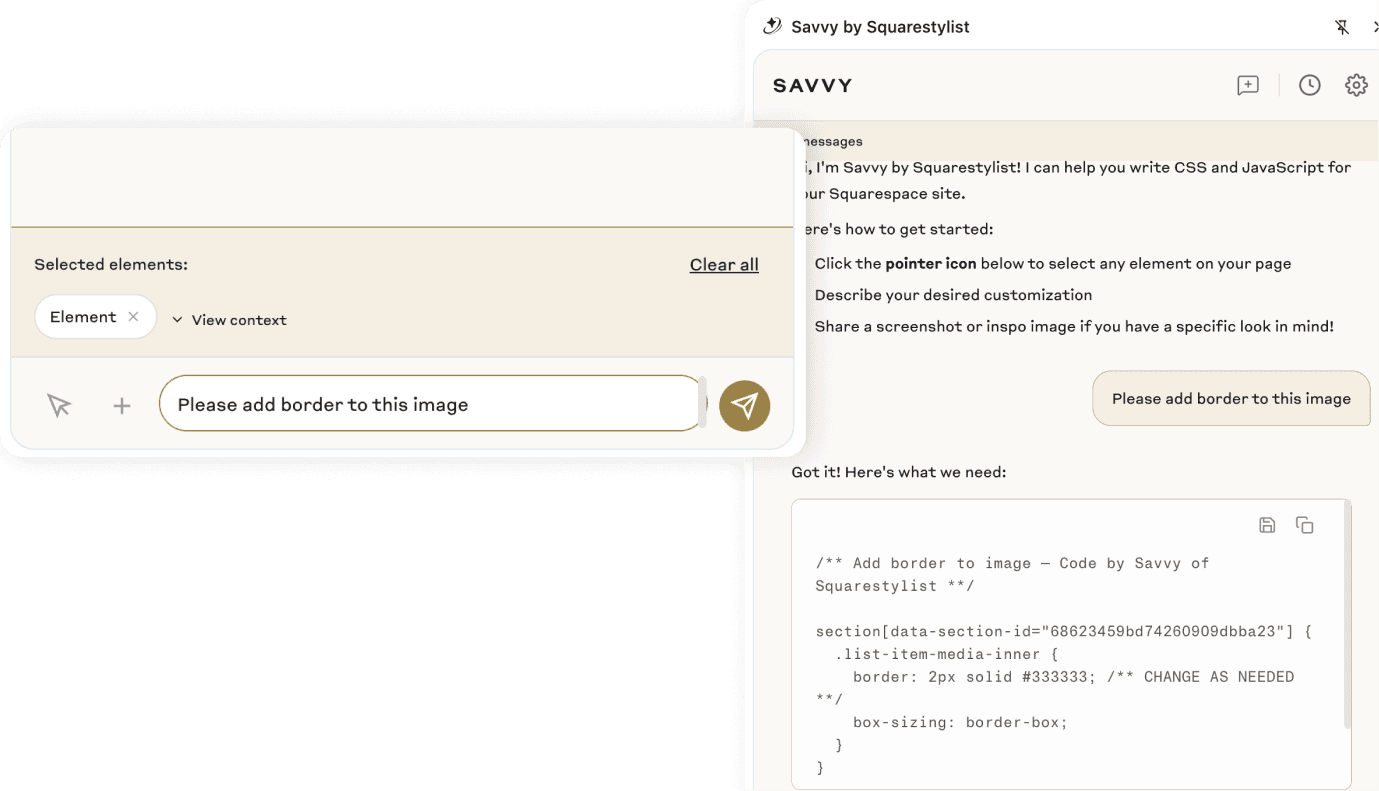The width and height of the screenshot is (1379, 791).
Task: Send the typed message
Action: [x=744, y=405]
